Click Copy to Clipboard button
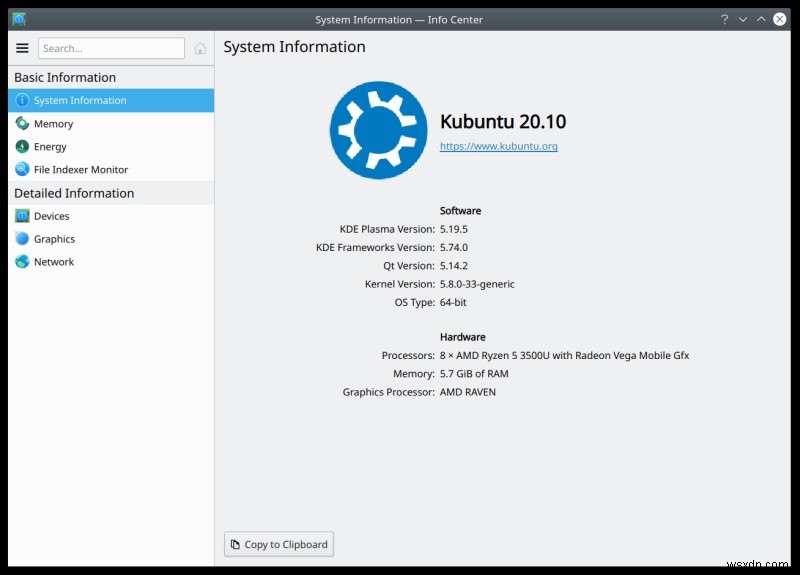The width and height of the screenshot is (800, 575). [279, 544]
